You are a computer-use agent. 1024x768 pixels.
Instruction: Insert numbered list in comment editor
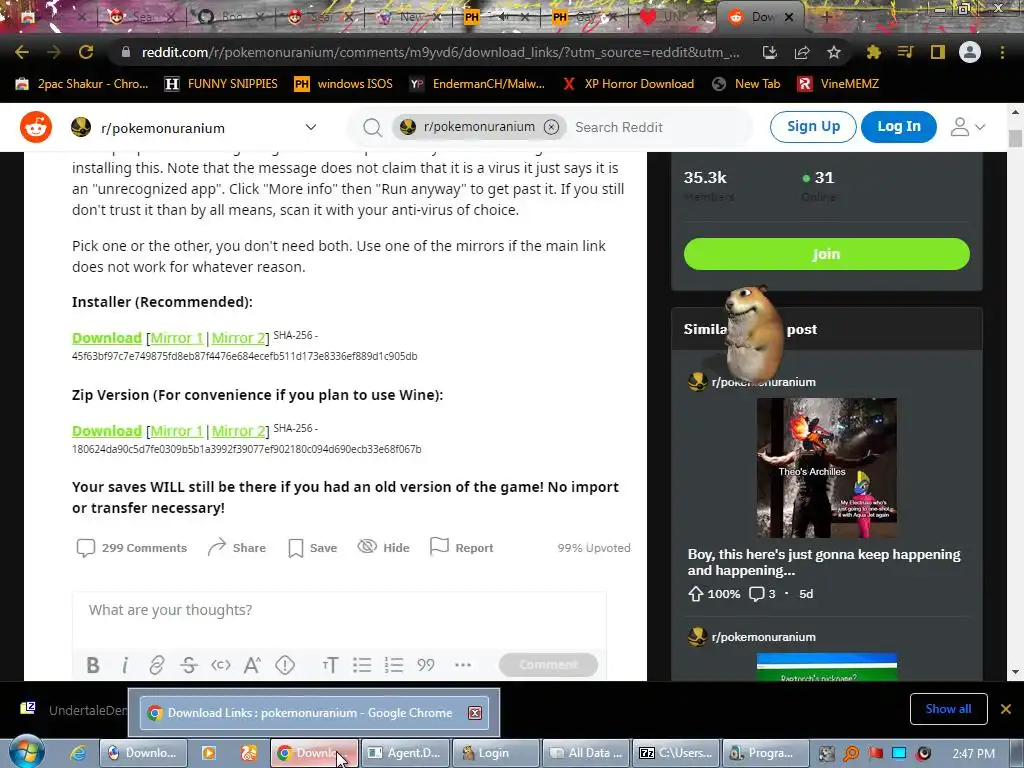pyautogui.click(x=394, y=665)
